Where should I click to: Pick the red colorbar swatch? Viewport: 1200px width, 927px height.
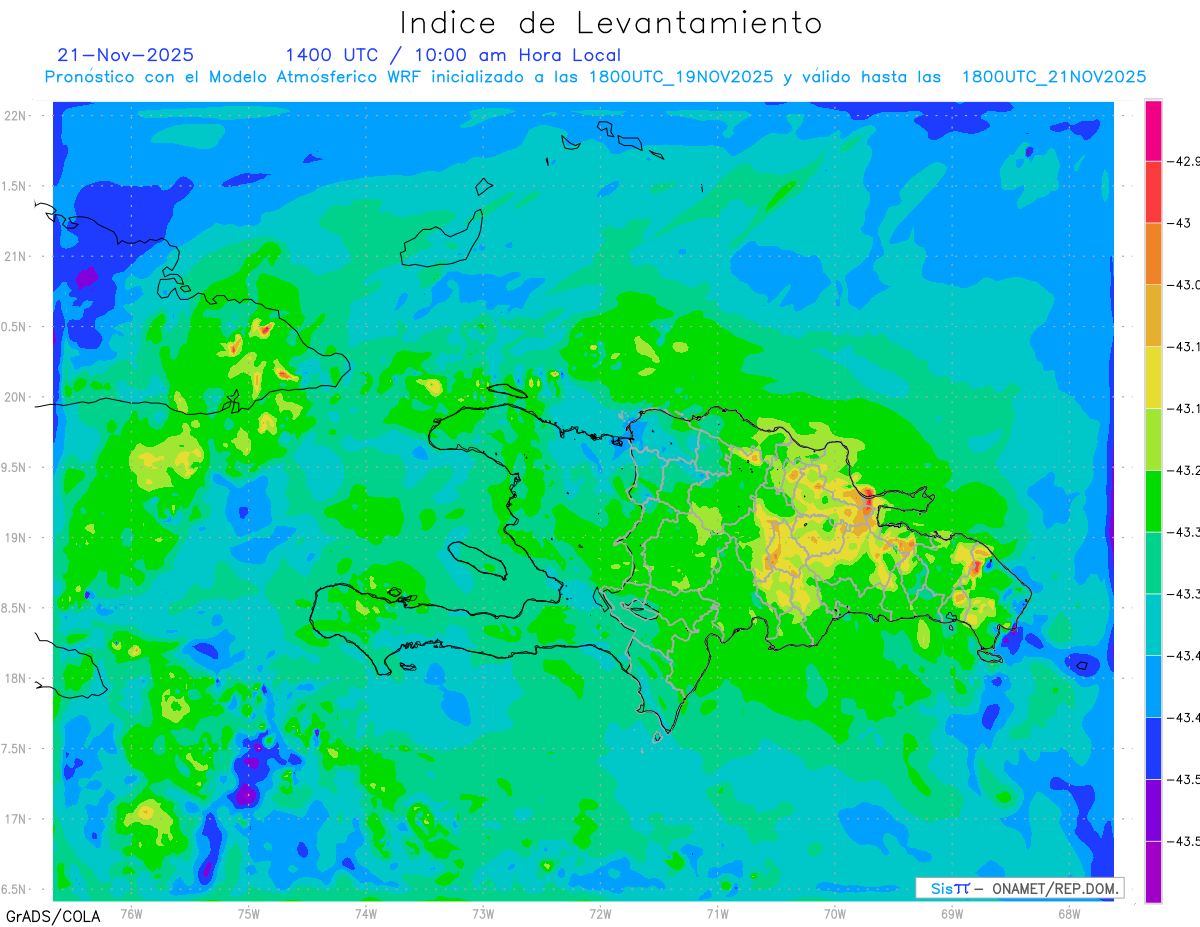click(x=1153, y=192)
